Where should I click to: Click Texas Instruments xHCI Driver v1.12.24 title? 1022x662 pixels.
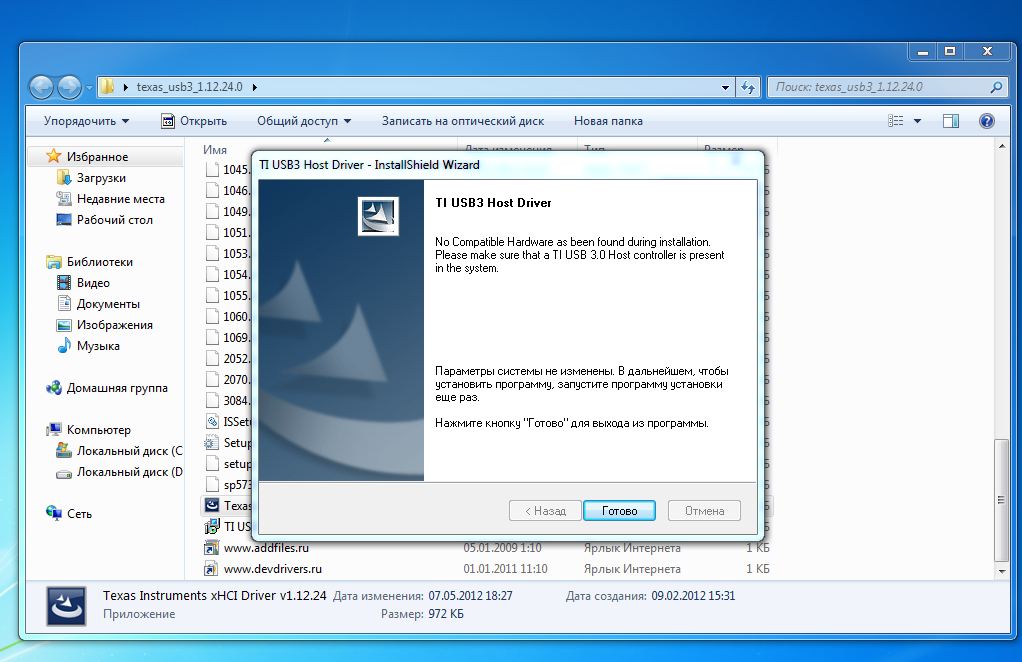pos(214,596)
